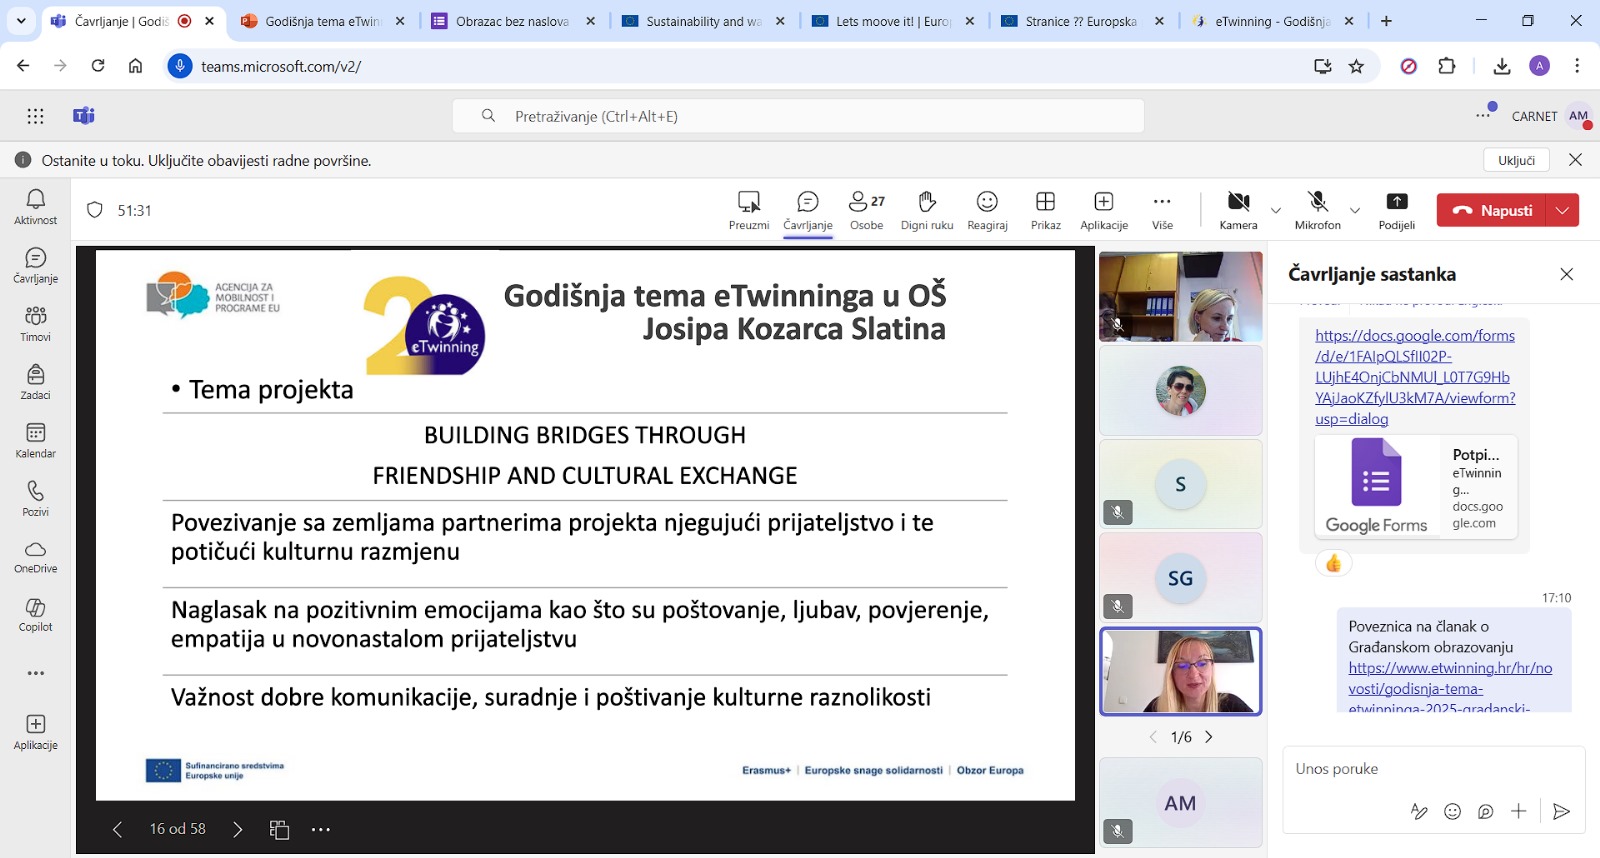
Task: Turn on the Kamera
Action: point(1238,210)
